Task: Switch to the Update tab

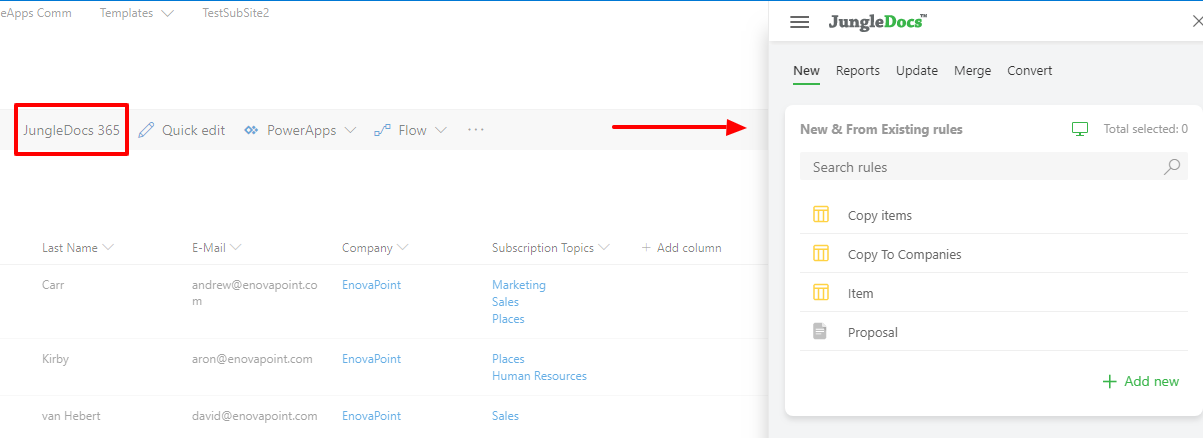Action: tap(917, 70)
